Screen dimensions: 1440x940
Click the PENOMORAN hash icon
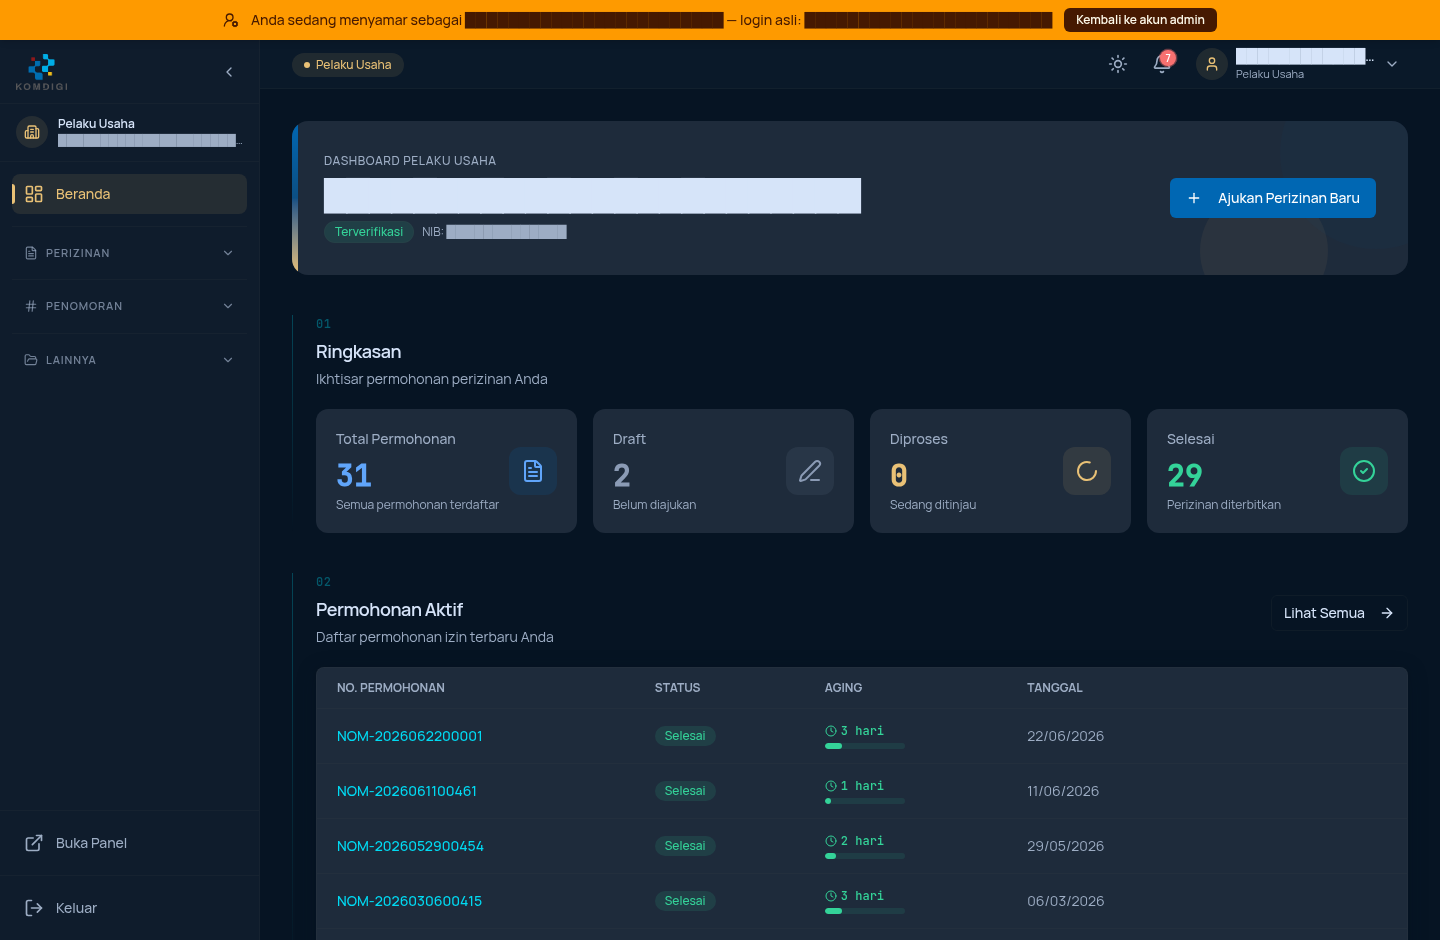(x=31, y=306)
